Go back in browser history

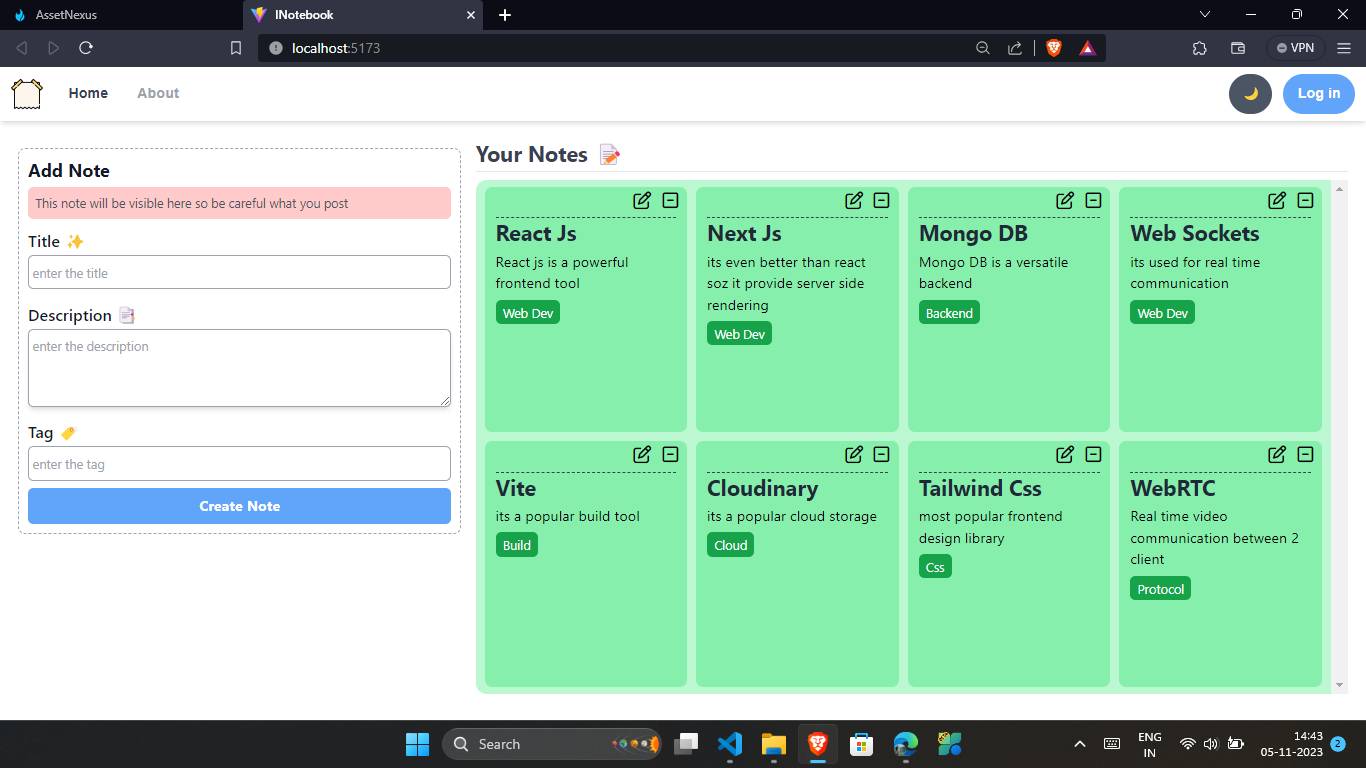[22, 48]
